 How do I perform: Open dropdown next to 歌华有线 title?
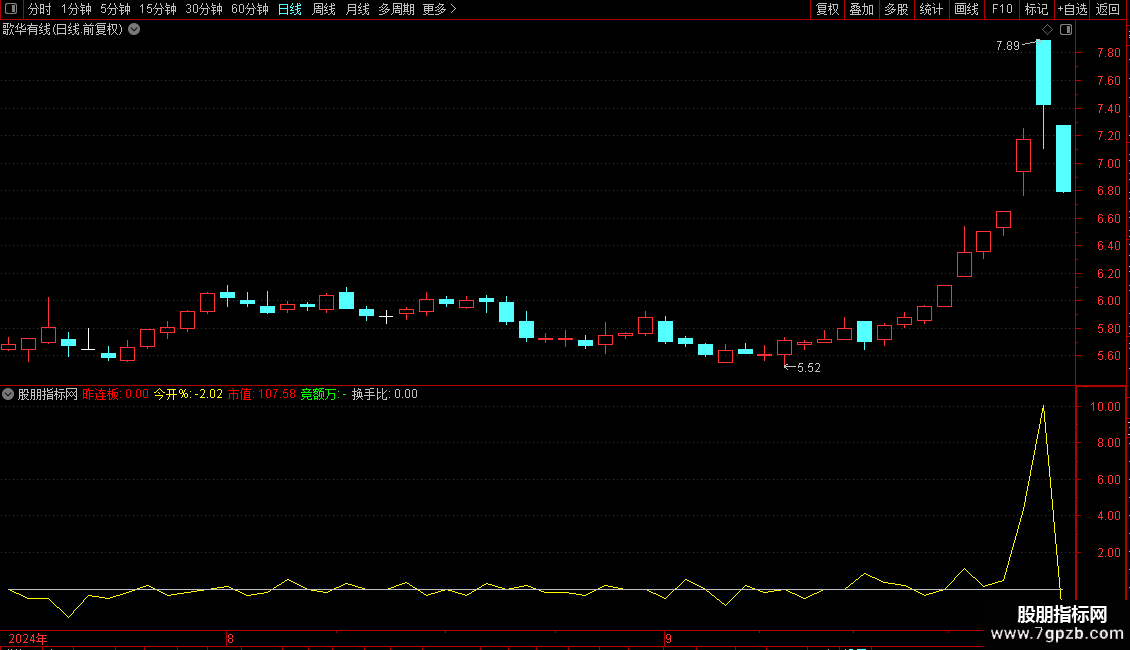134,30
